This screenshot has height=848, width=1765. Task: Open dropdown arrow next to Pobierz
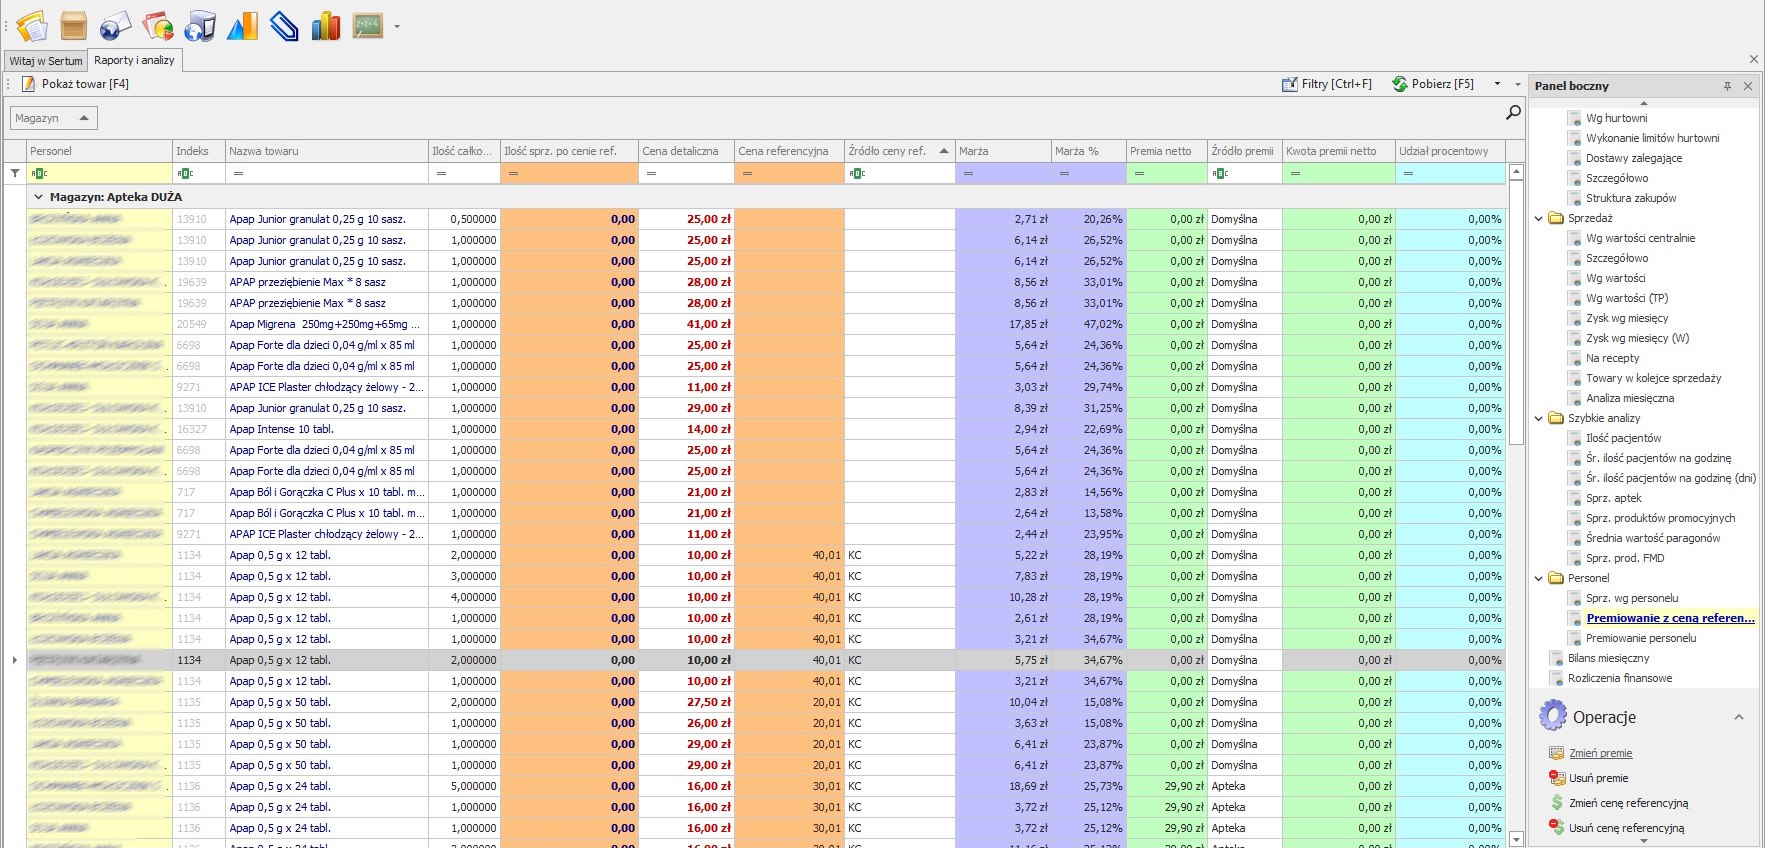tap(1497, 84)
